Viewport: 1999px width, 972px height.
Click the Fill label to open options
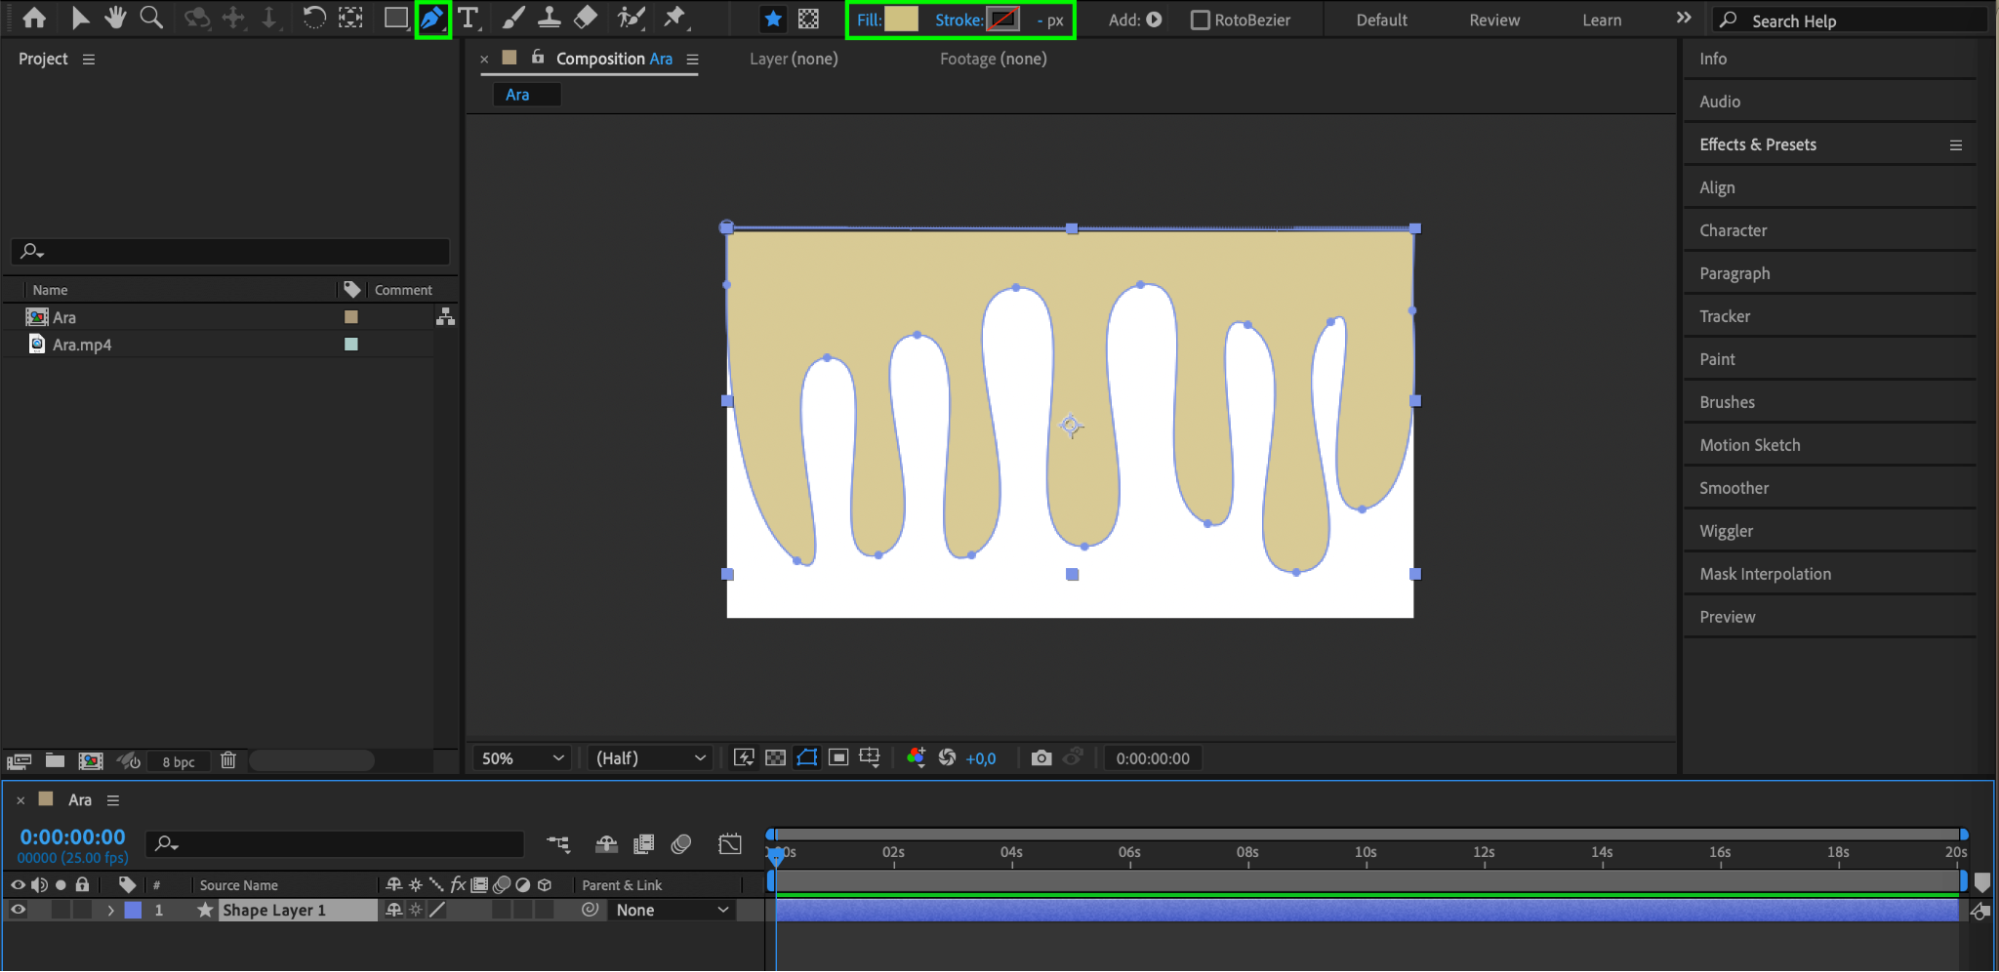click(868, 20)
